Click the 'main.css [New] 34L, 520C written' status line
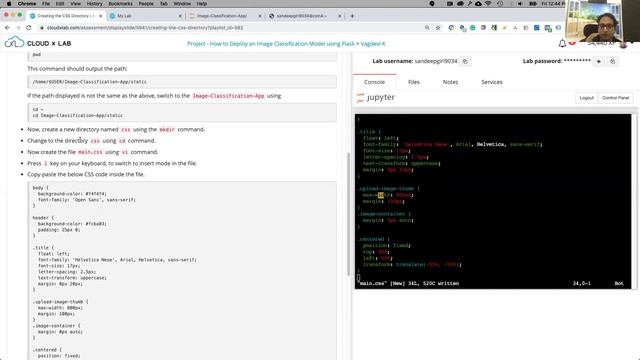Image resolution: width=640 pixels, height=360 pixels. [409, 283]
